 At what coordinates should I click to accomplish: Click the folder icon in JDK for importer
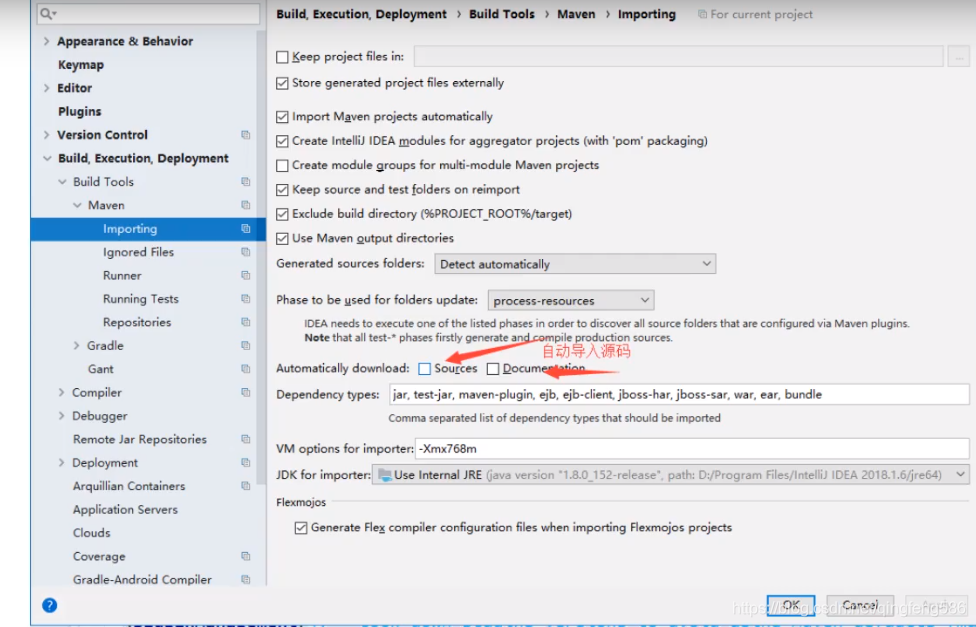[x=385, y=475]
